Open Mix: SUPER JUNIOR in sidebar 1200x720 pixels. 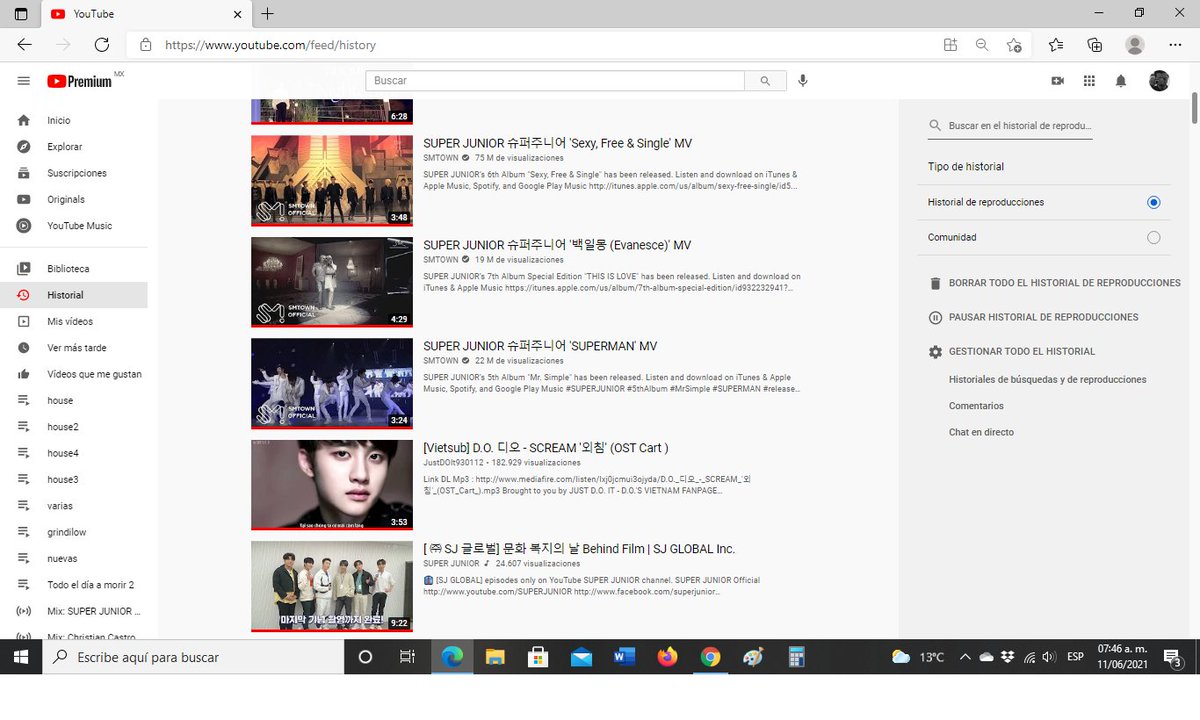(74, 611)
